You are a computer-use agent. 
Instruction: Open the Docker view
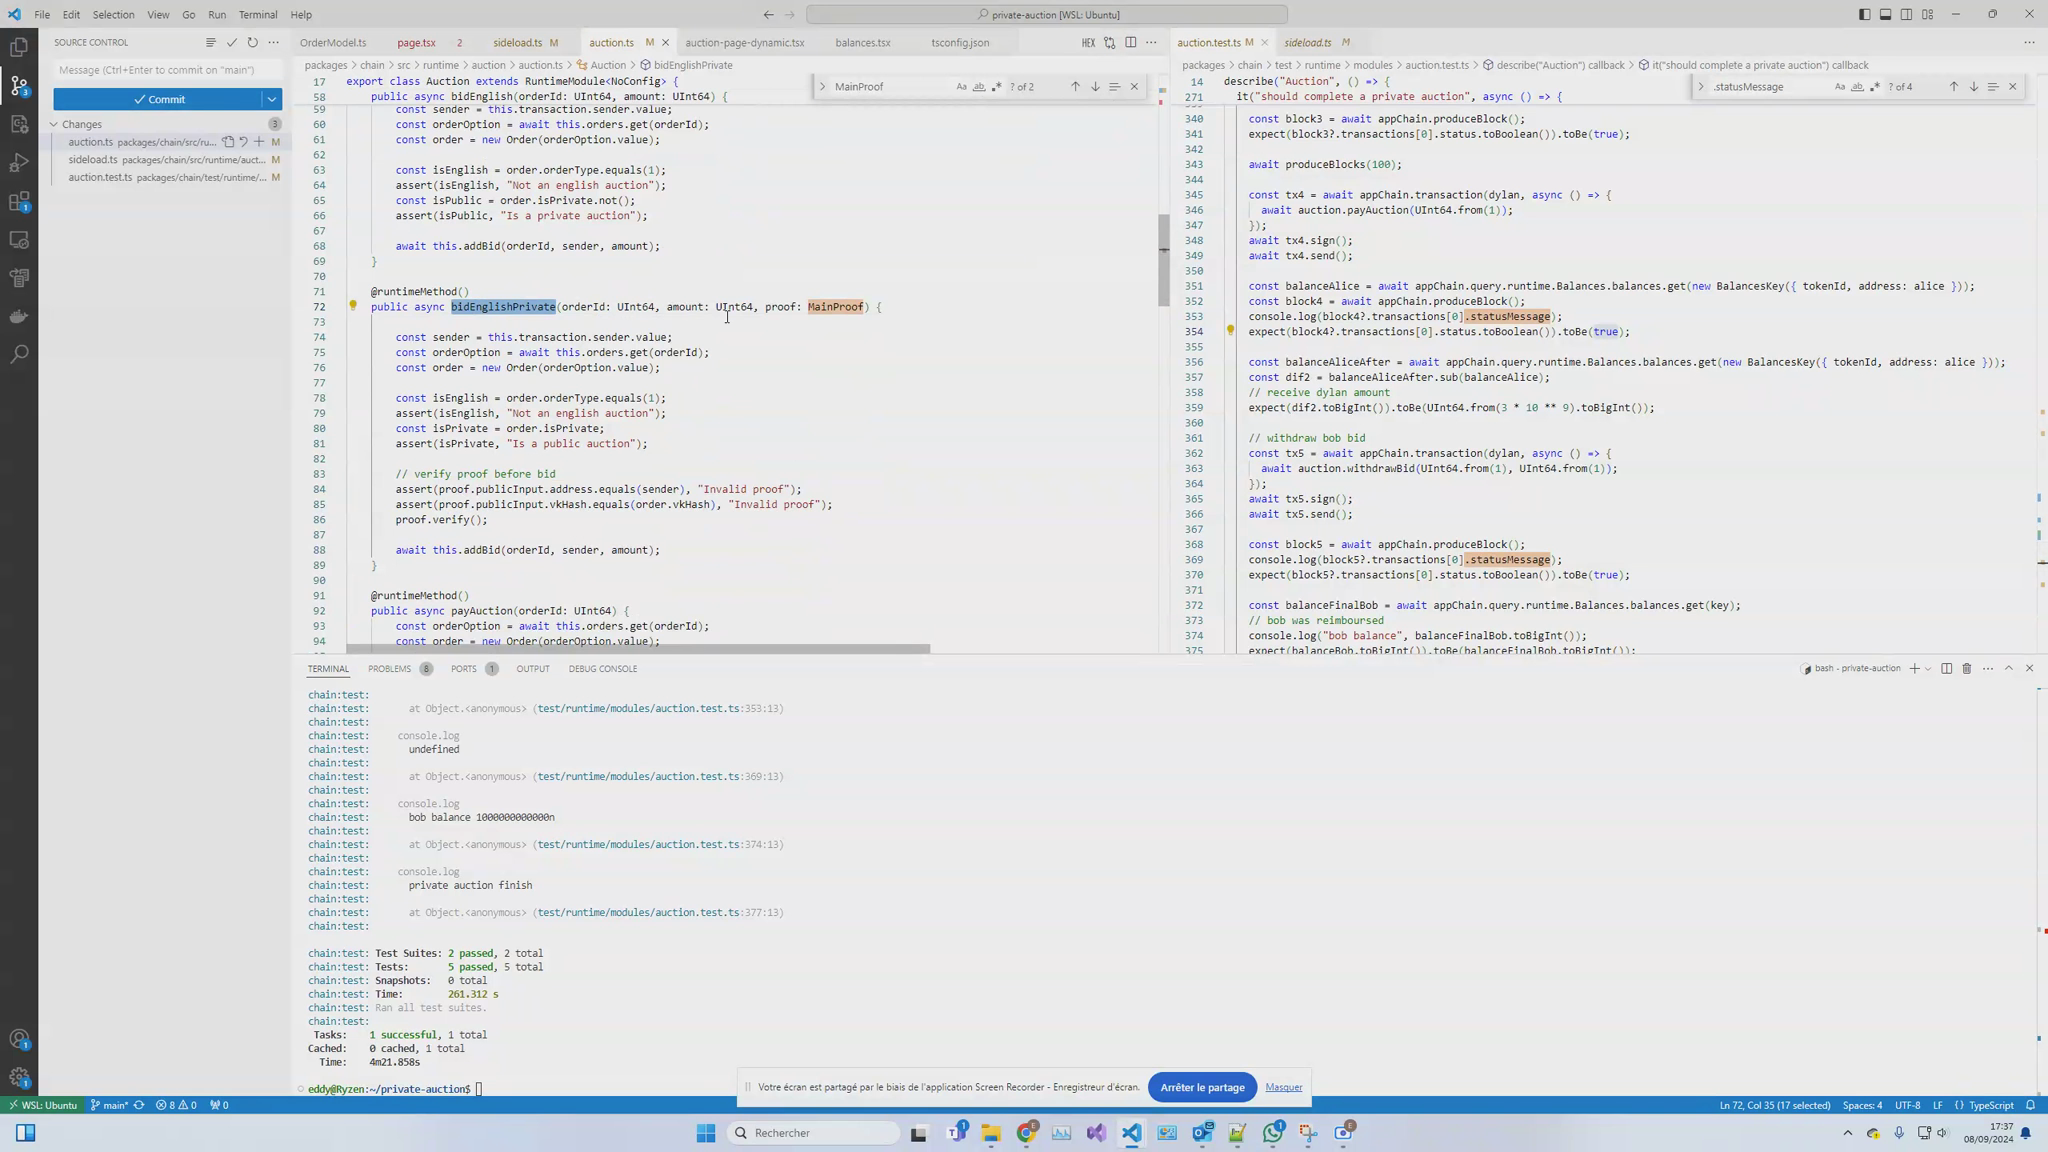click(x=19, y=317)
